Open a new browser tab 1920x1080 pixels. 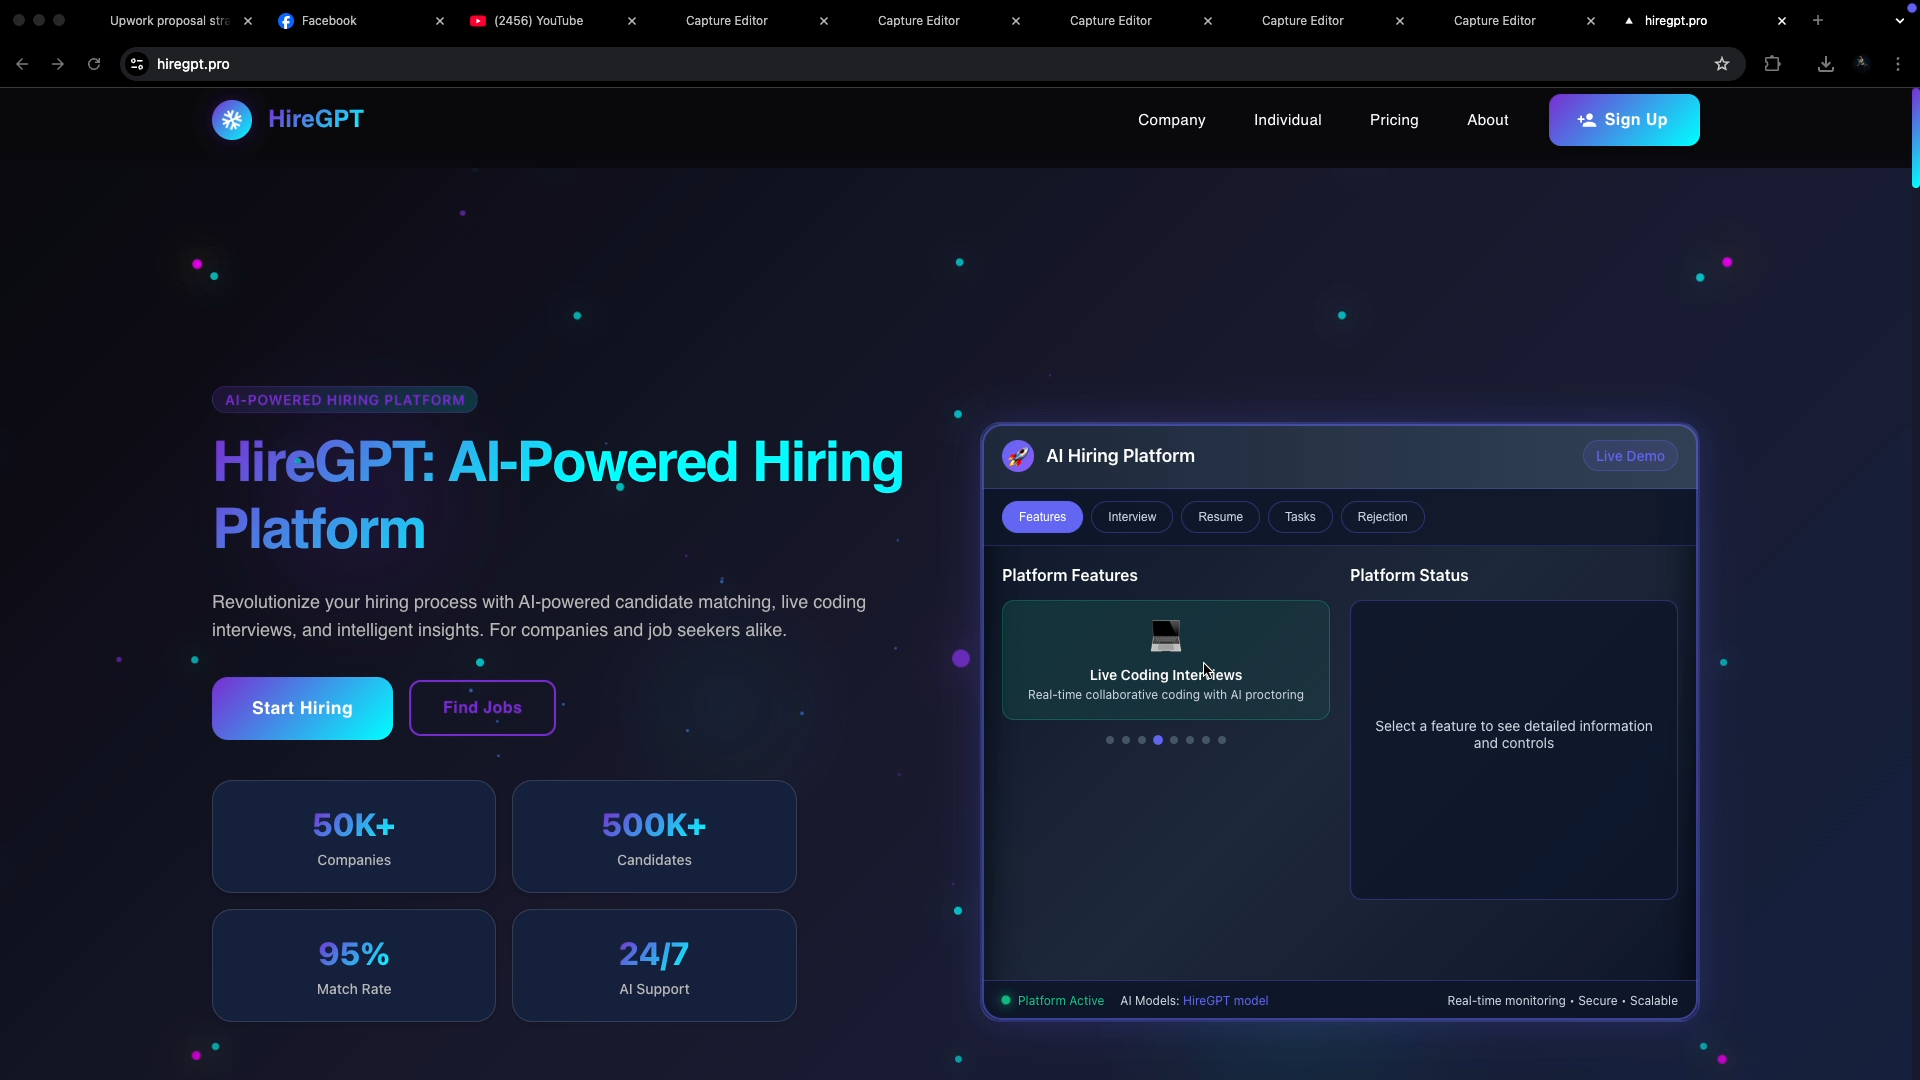(x=1818, y=20)
